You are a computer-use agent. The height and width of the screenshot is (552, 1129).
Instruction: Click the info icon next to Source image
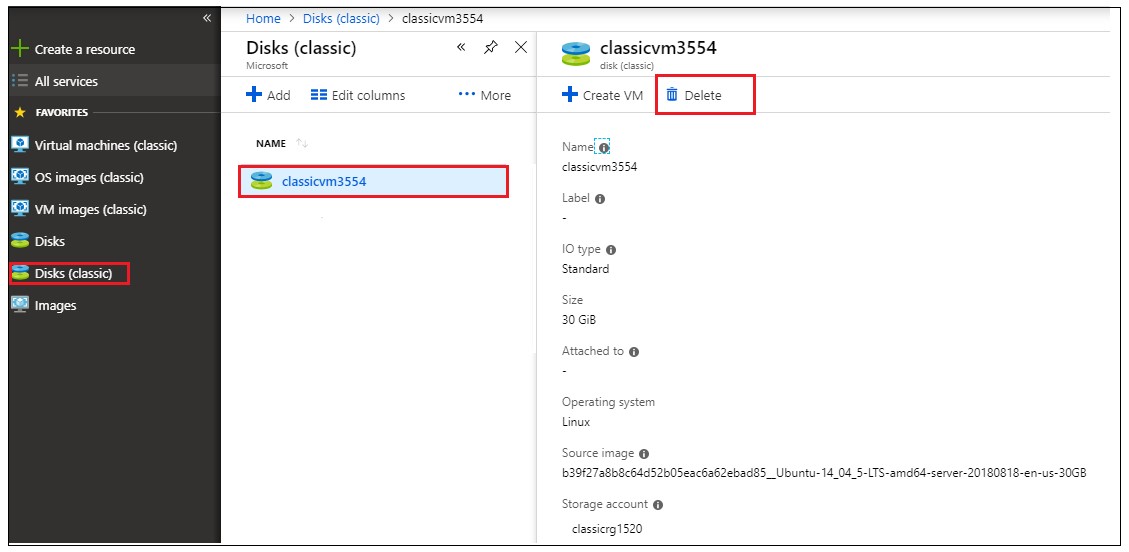644,454
